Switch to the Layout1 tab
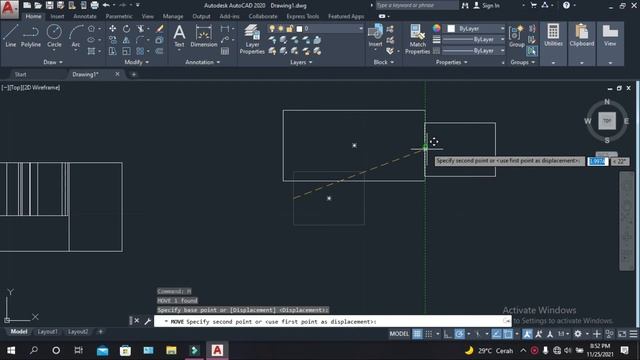640x360 pixels. [48, 331]
